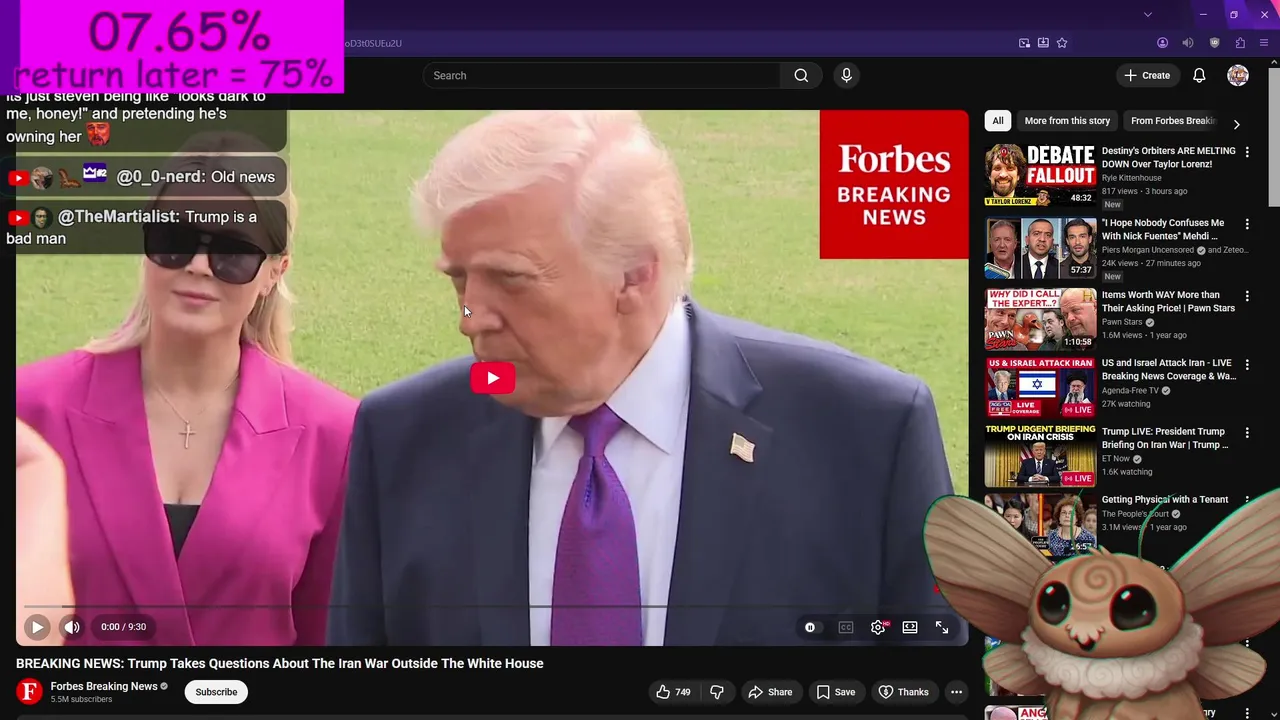Viewport: 1280px width, 720px height.
Task: Select From Forbes Breaking News chip
Action: click(1173, 121)
